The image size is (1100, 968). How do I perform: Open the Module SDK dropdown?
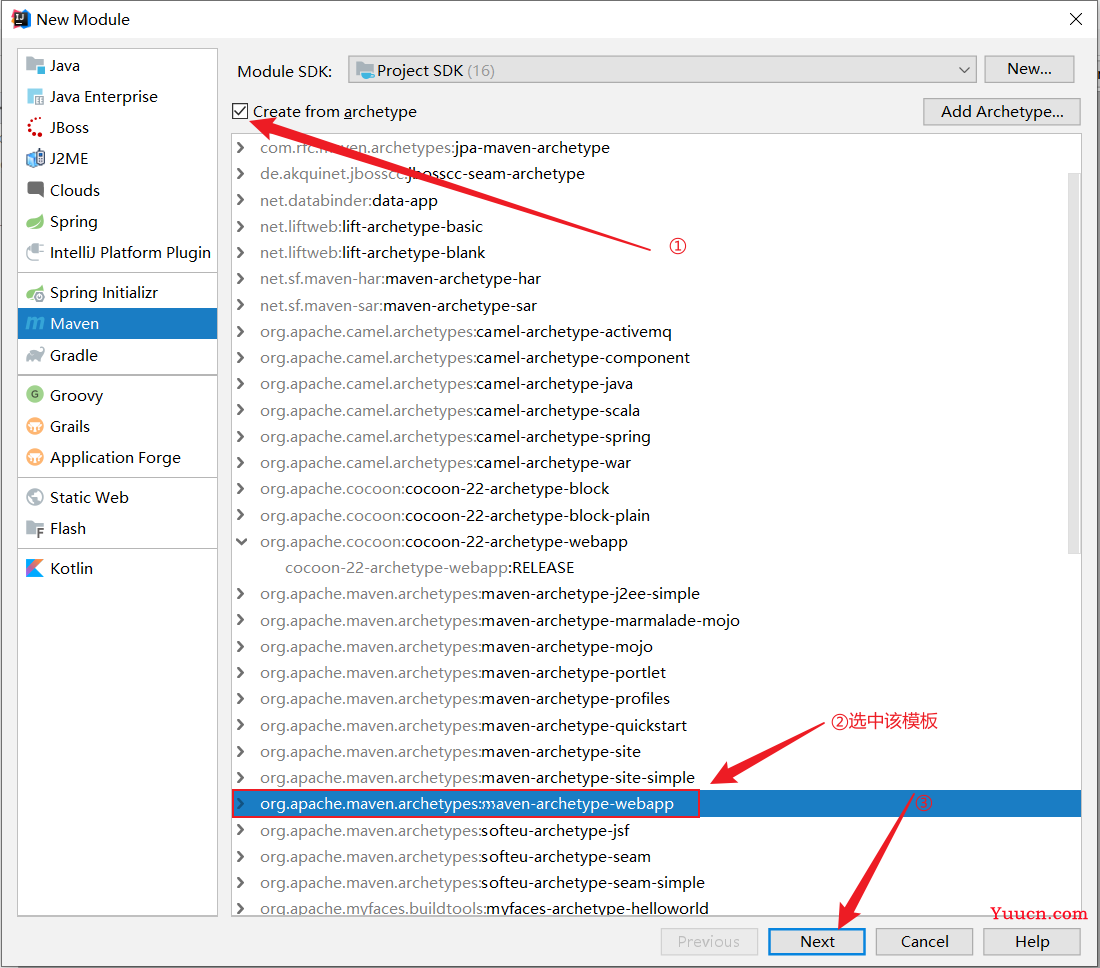point(662,70)
